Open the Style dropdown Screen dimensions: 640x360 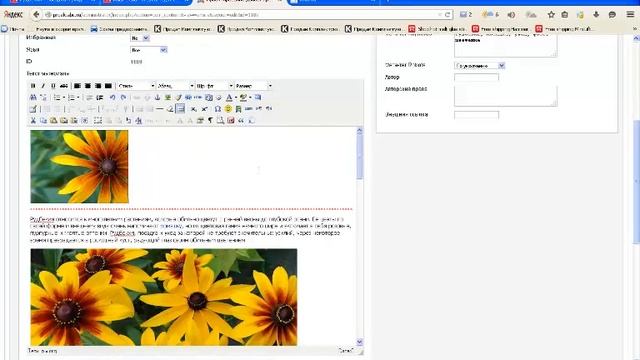click(x=136, y=86)
